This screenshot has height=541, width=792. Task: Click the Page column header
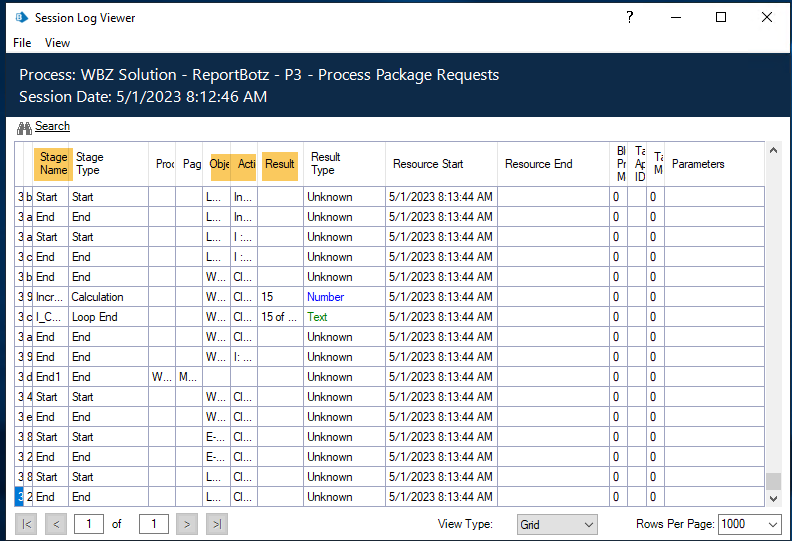point(190,164)
